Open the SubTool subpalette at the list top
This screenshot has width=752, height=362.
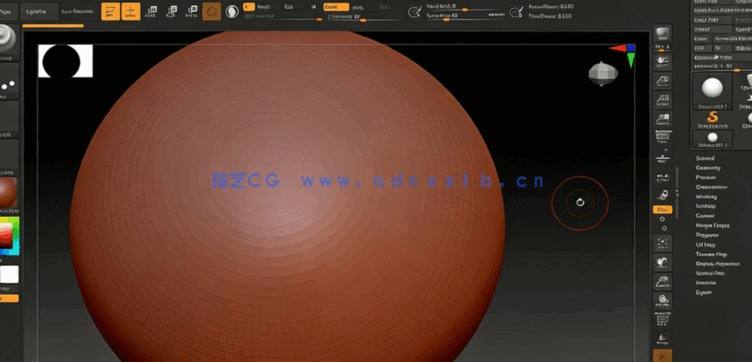point(705,158)
